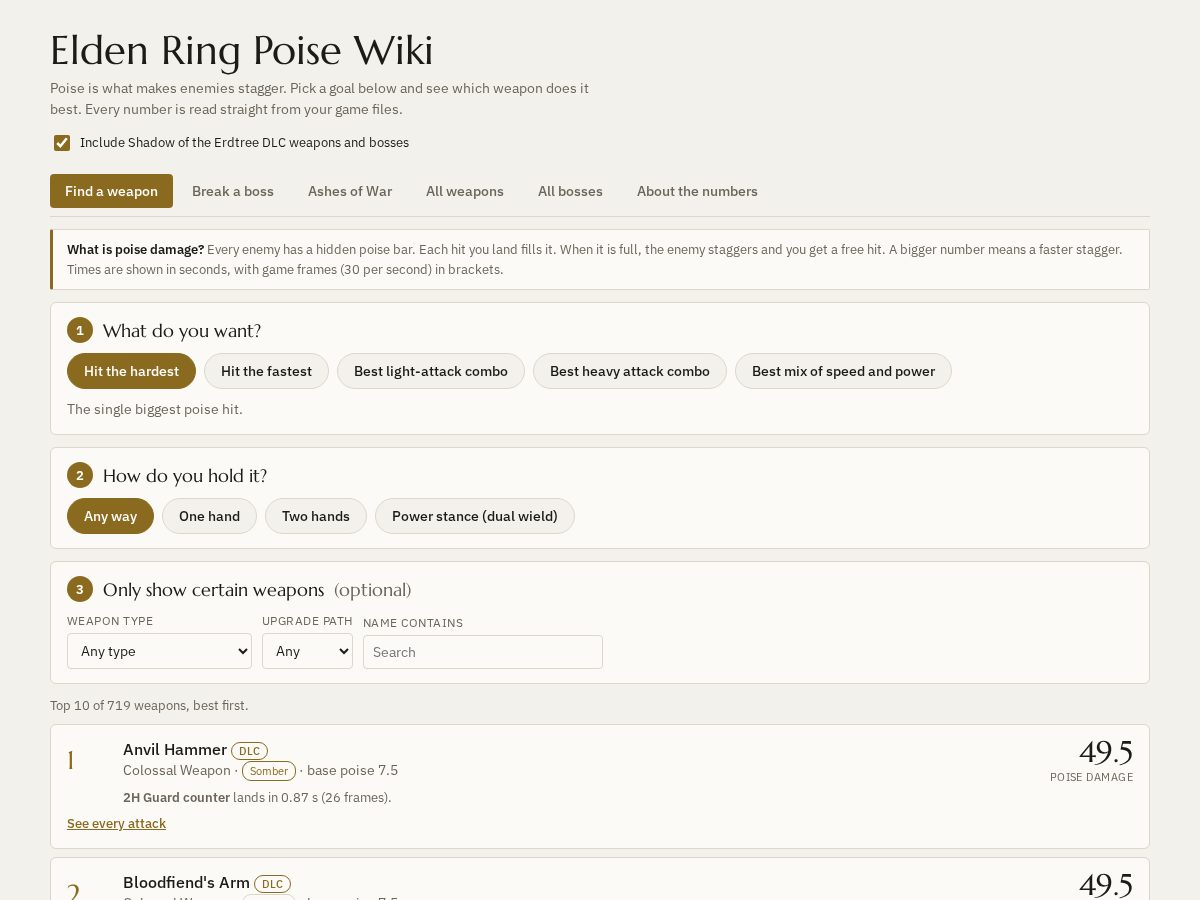
Task: Click the Include Shadow of the Erdtree label
Action: click(x=244, y=143)
